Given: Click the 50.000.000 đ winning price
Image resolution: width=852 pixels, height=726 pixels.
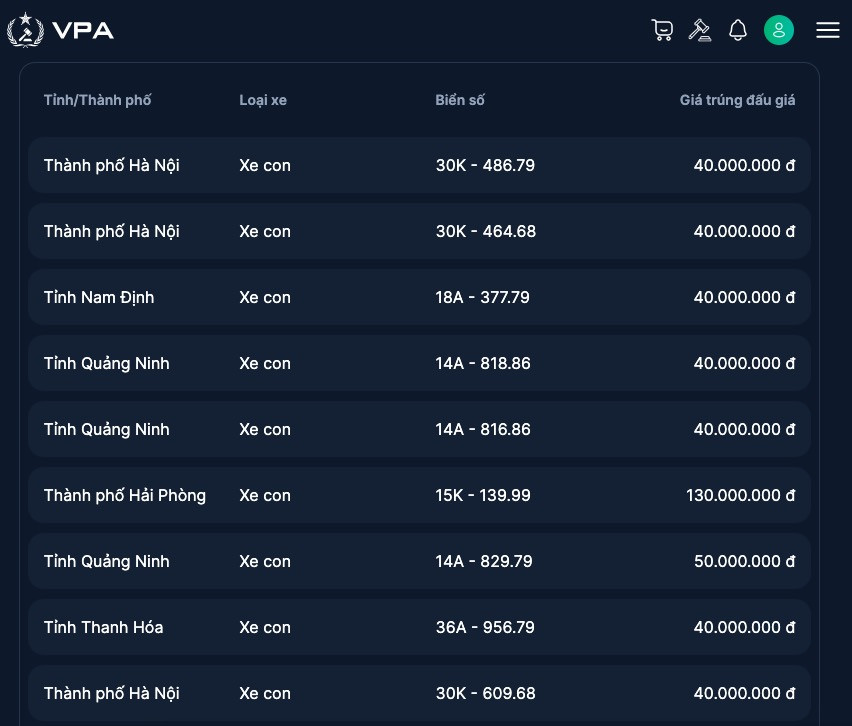Looking at the screenshot, I should 744,561.
